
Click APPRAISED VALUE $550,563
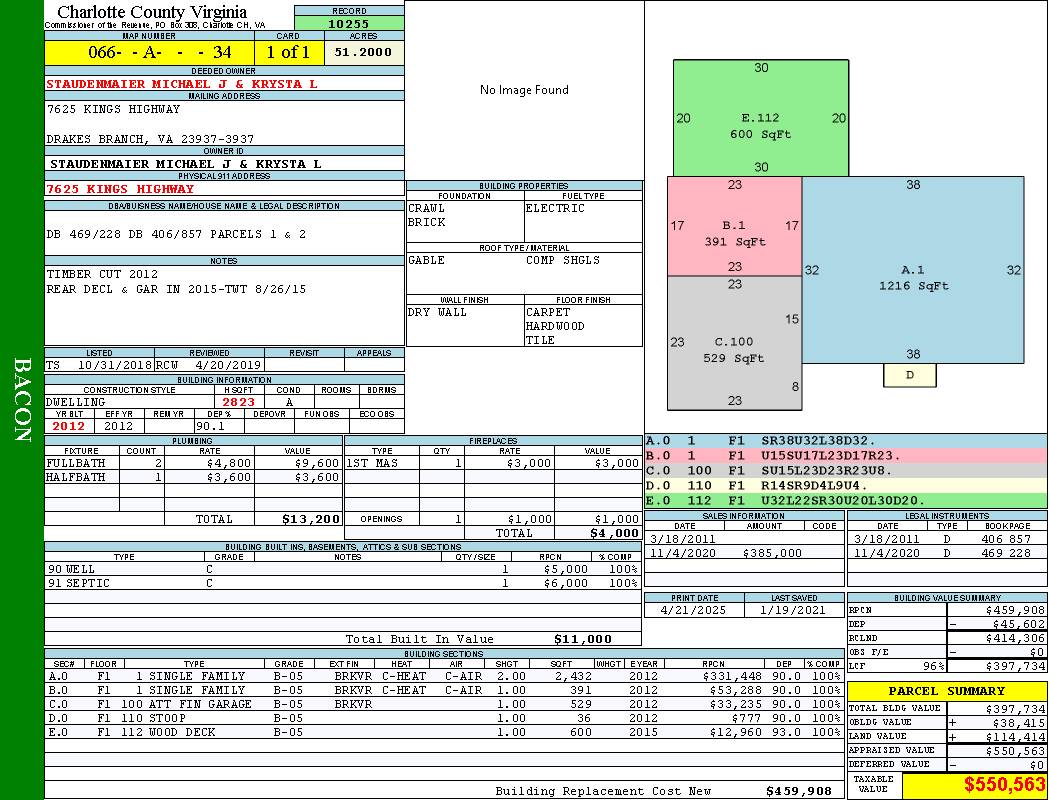pos(1015,751)
